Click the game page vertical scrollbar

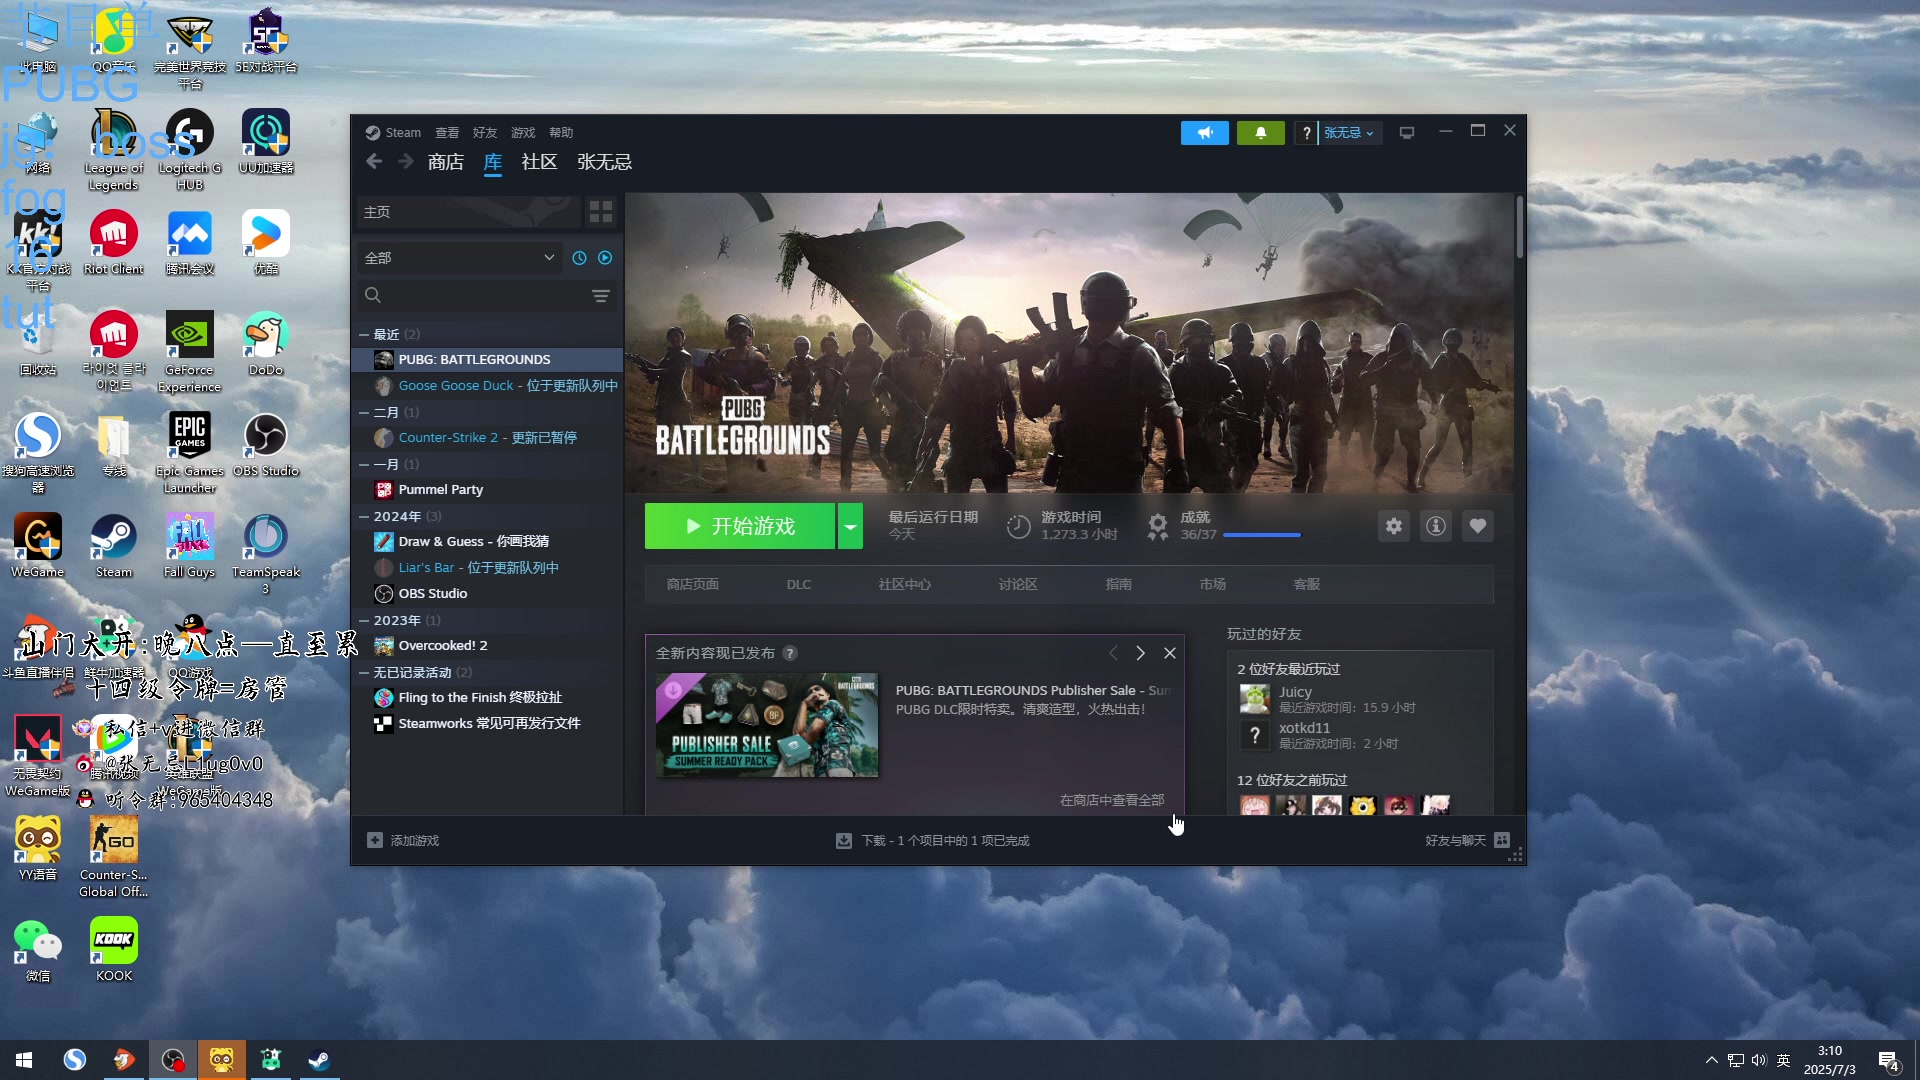[1519, 228]
